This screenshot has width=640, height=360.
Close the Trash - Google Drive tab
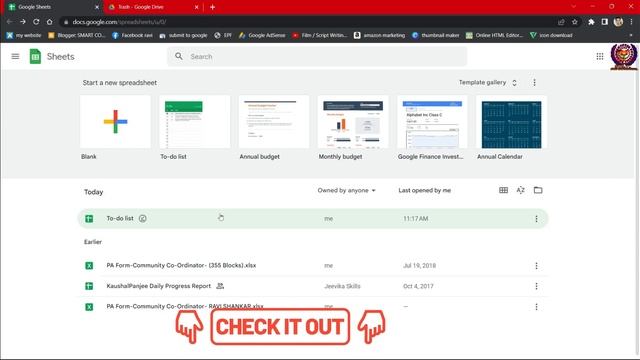pyautogui.click(x=197, y=7)
